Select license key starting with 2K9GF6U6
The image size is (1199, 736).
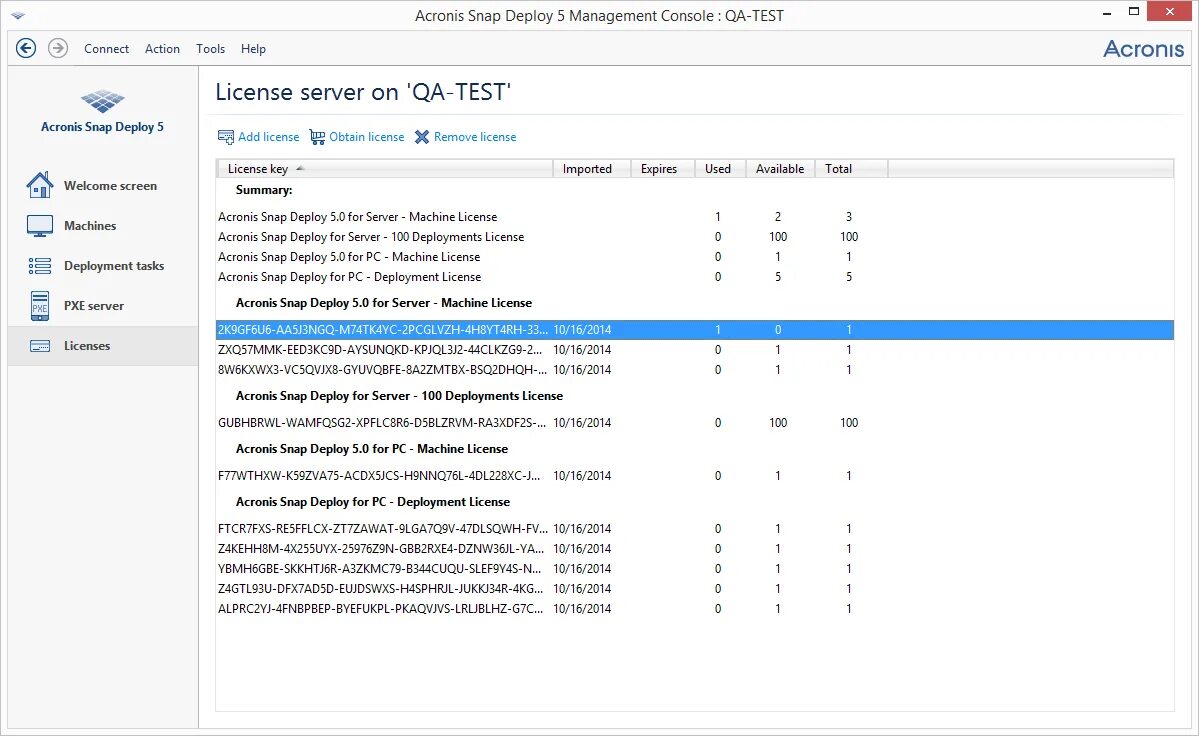(x=694, y=329)
